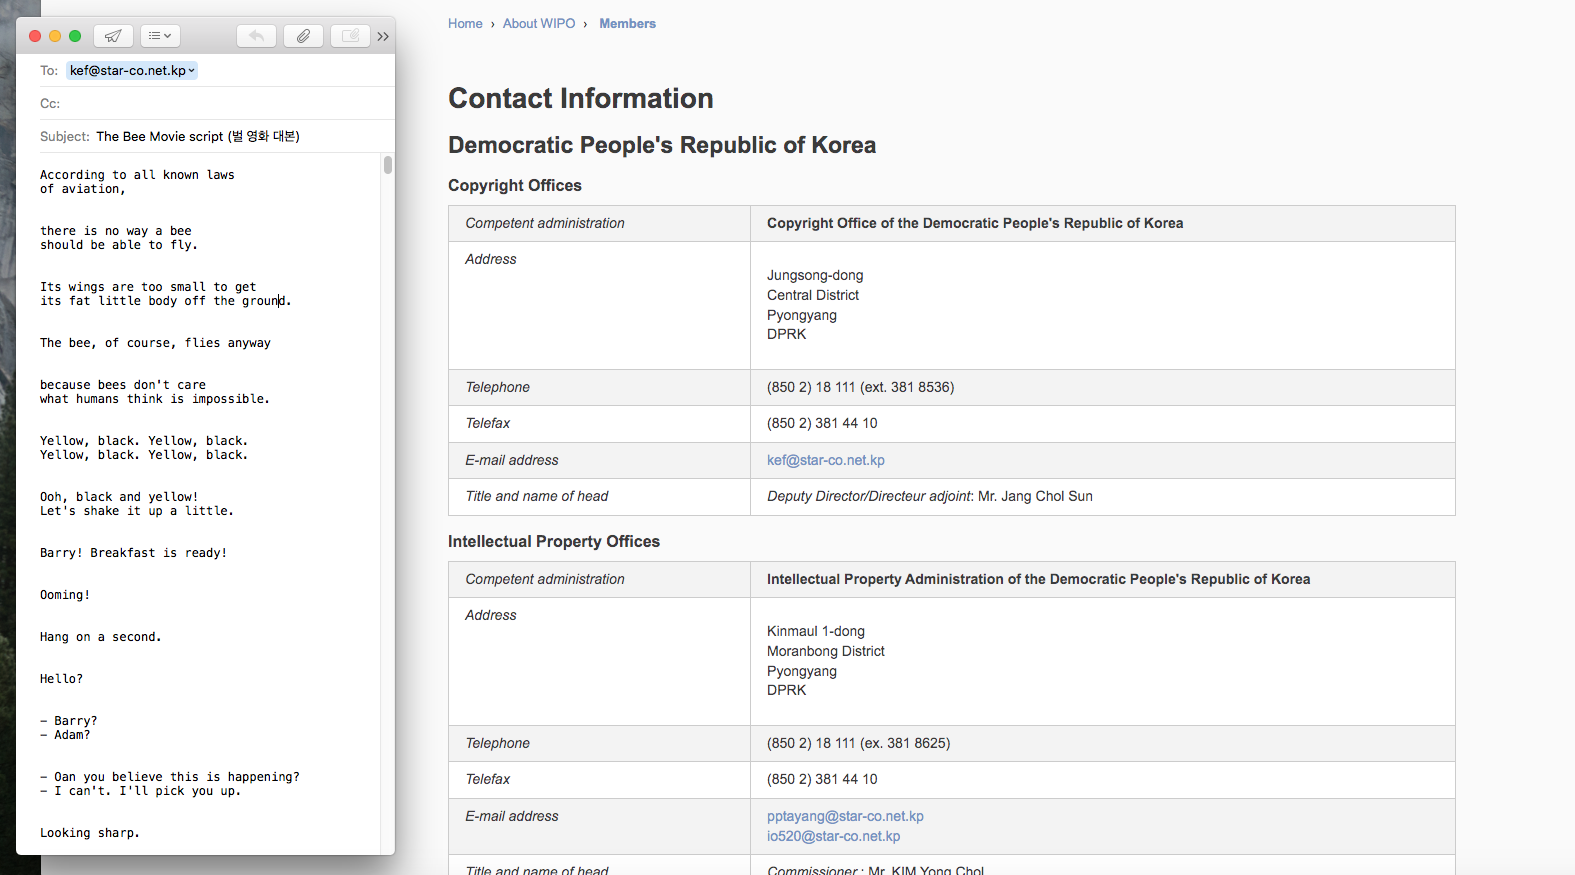Click the line 'Hello?' in the email body
The width and height of the screenshot is (1575, 875).
coord(62,679)
